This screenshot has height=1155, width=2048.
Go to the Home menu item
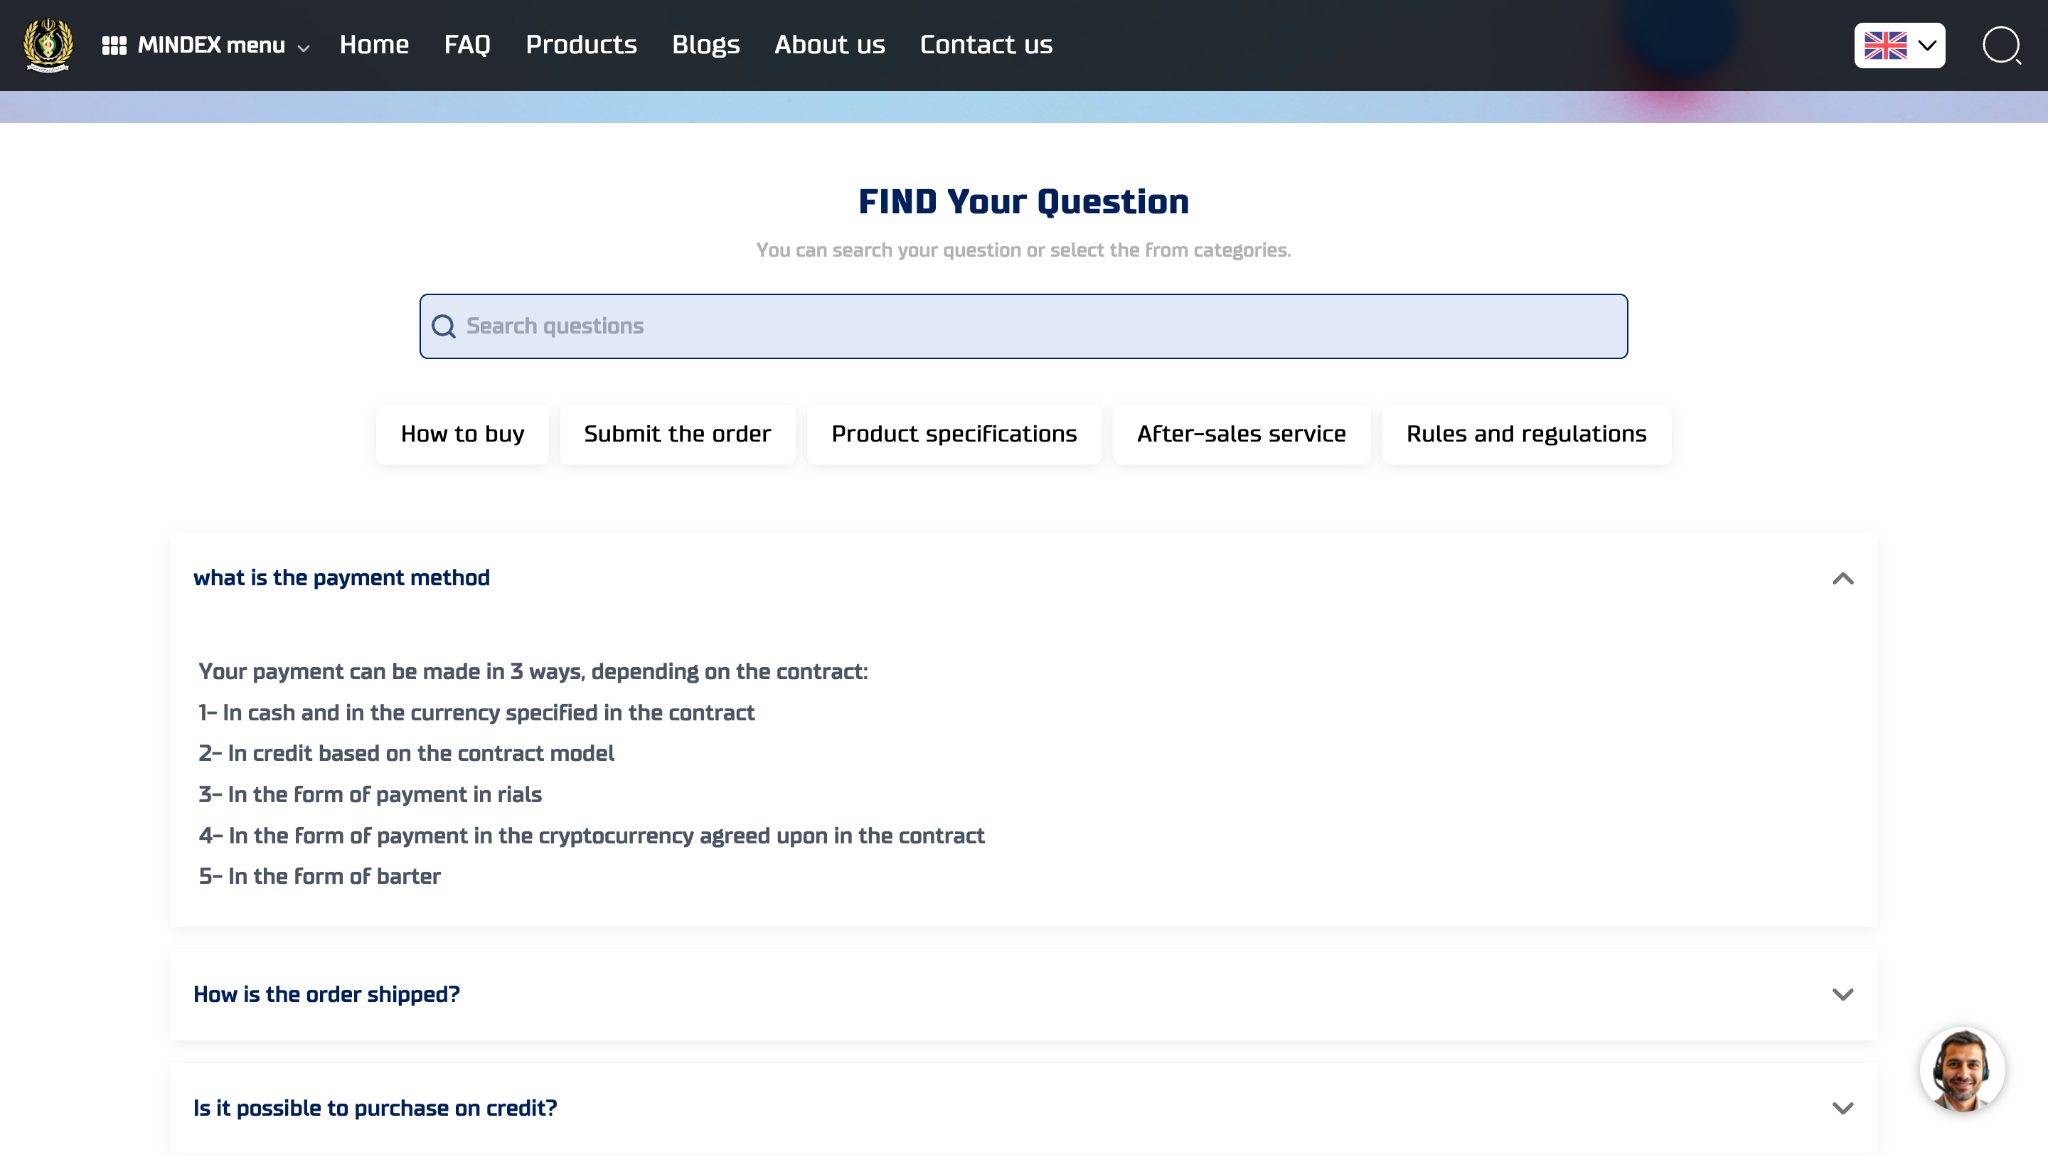coord(374,45)
